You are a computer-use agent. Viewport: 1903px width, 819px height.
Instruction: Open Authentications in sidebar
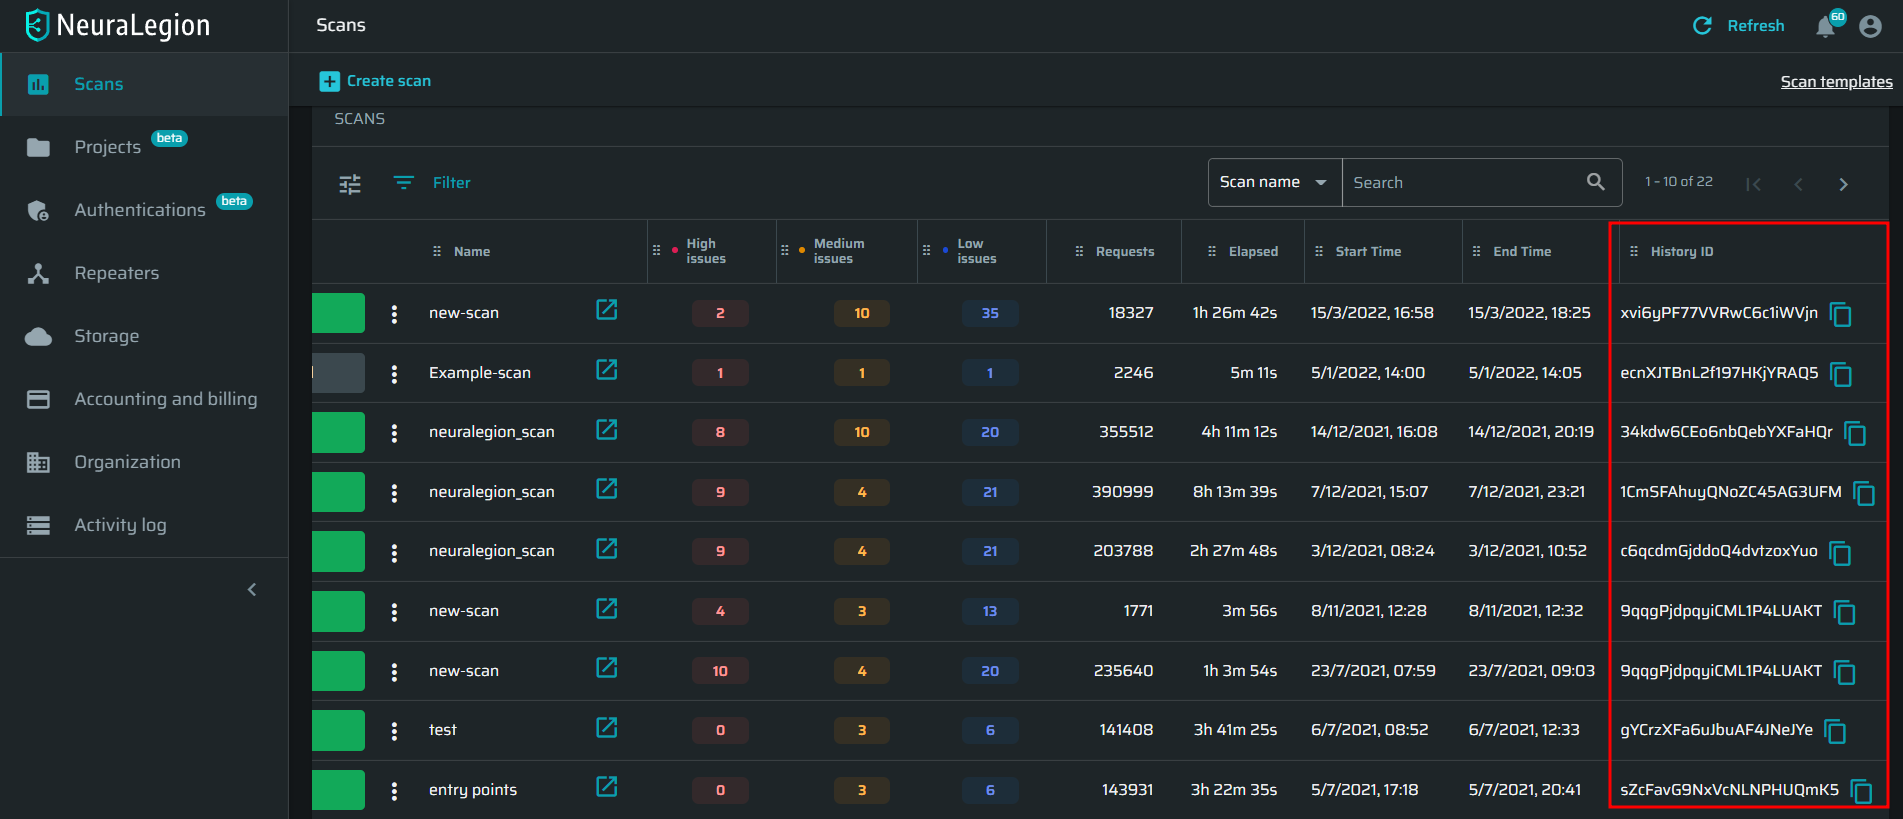(144, 210)
